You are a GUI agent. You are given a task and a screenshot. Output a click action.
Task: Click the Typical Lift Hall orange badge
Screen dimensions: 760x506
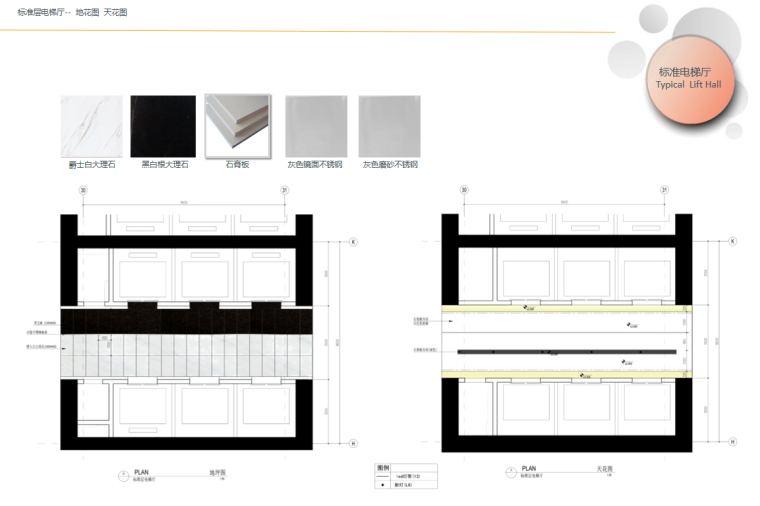click(x=688, y=78)
